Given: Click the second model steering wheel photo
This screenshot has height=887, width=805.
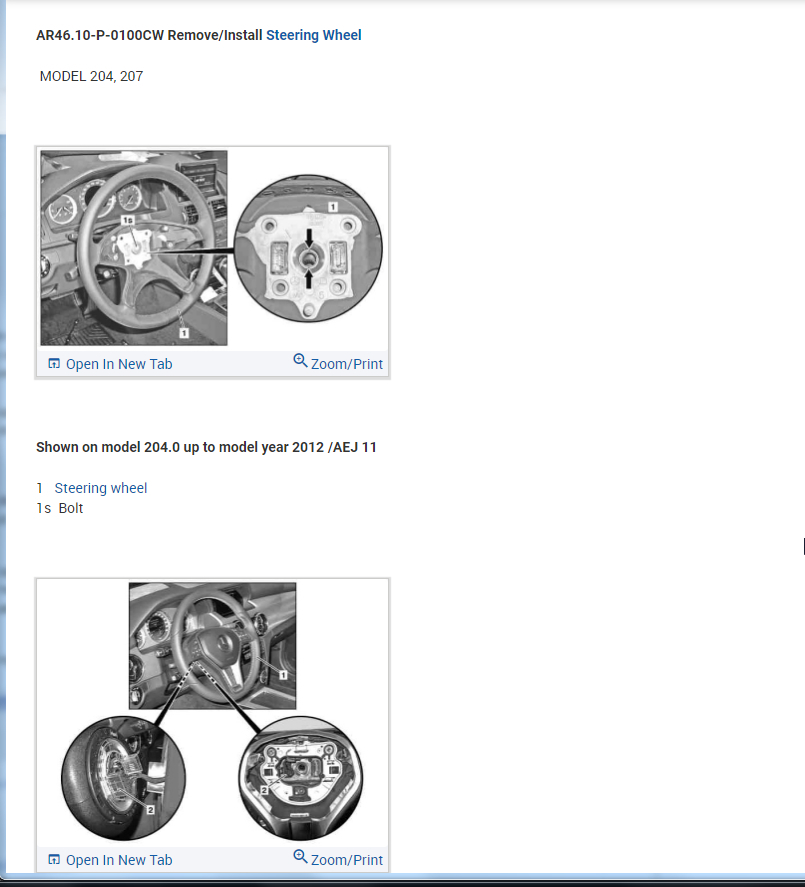Looking at the screenshot, I should [x=213, y=646].
